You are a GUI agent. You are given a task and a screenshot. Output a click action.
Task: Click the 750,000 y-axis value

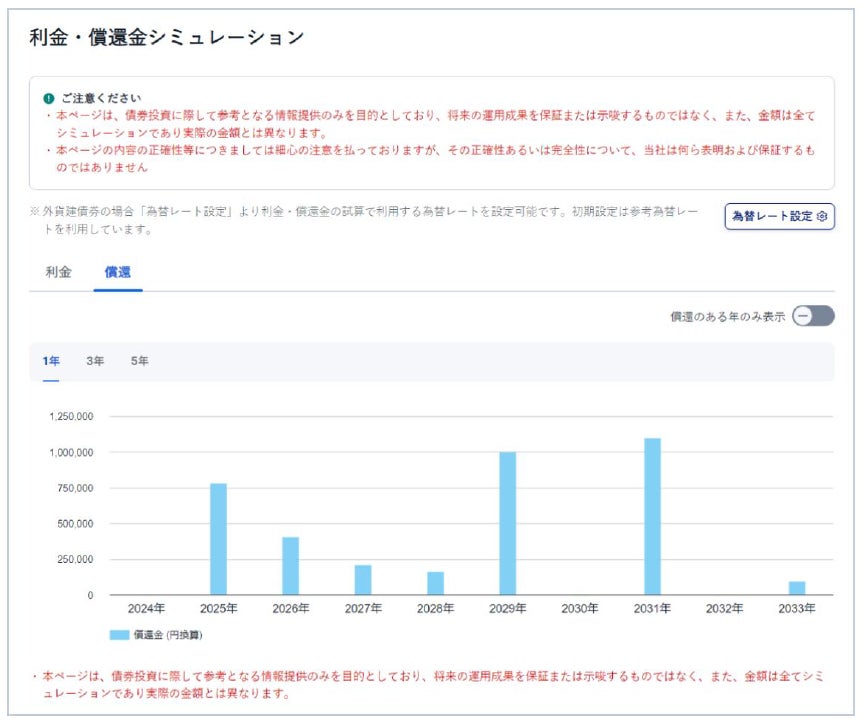coord(75,488)
